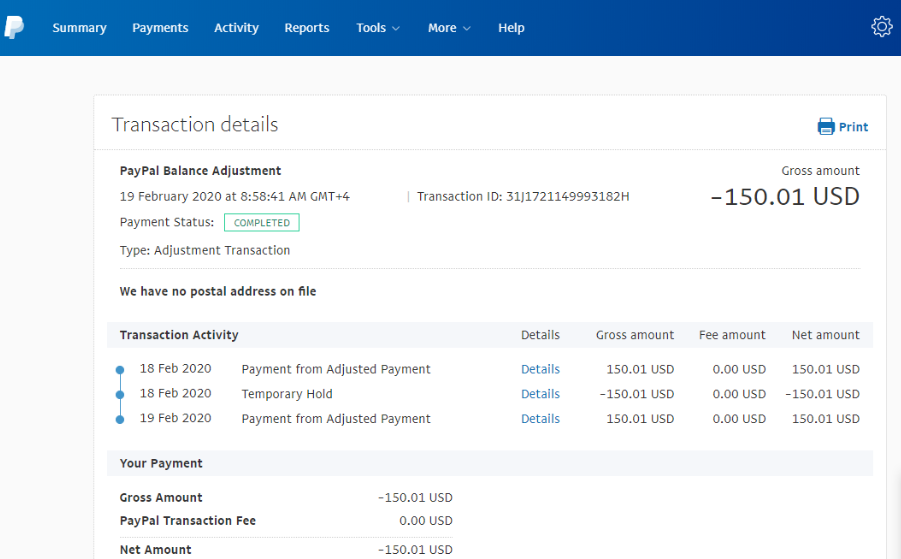Click the large -150.01 USD gross amount
Image resolution: width=901 pixels, height=559 pixels.
click(x=785, y=196)
